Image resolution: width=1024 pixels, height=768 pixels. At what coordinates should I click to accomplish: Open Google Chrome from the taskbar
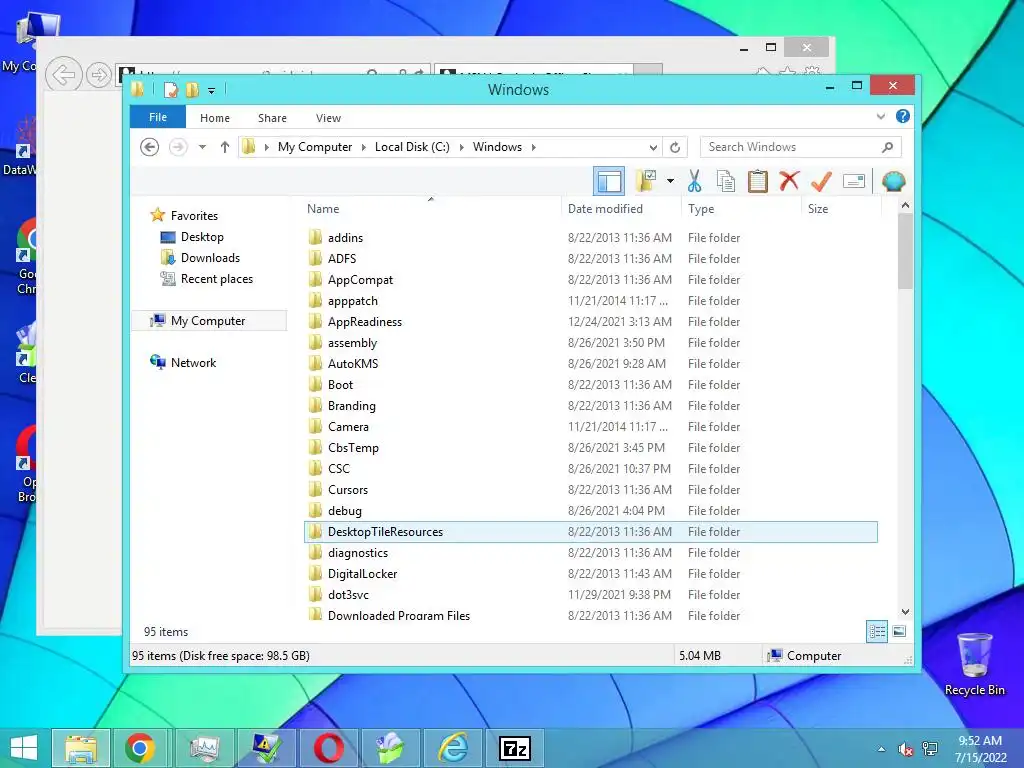140,748
